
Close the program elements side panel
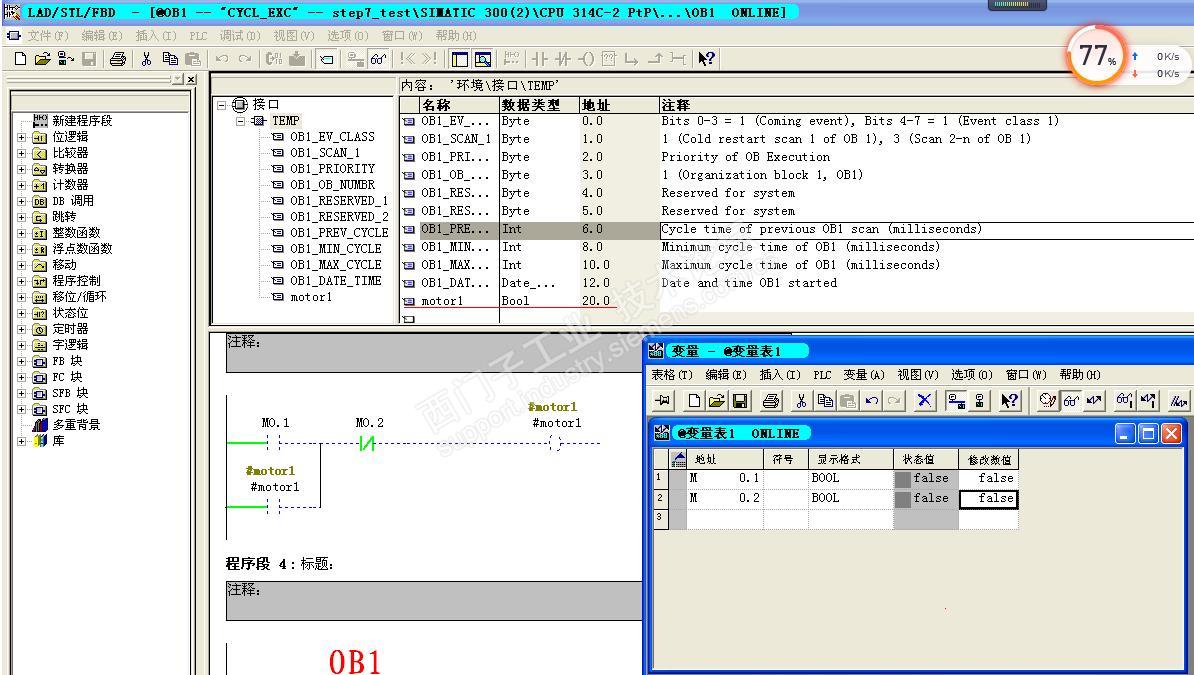[191, 79]
